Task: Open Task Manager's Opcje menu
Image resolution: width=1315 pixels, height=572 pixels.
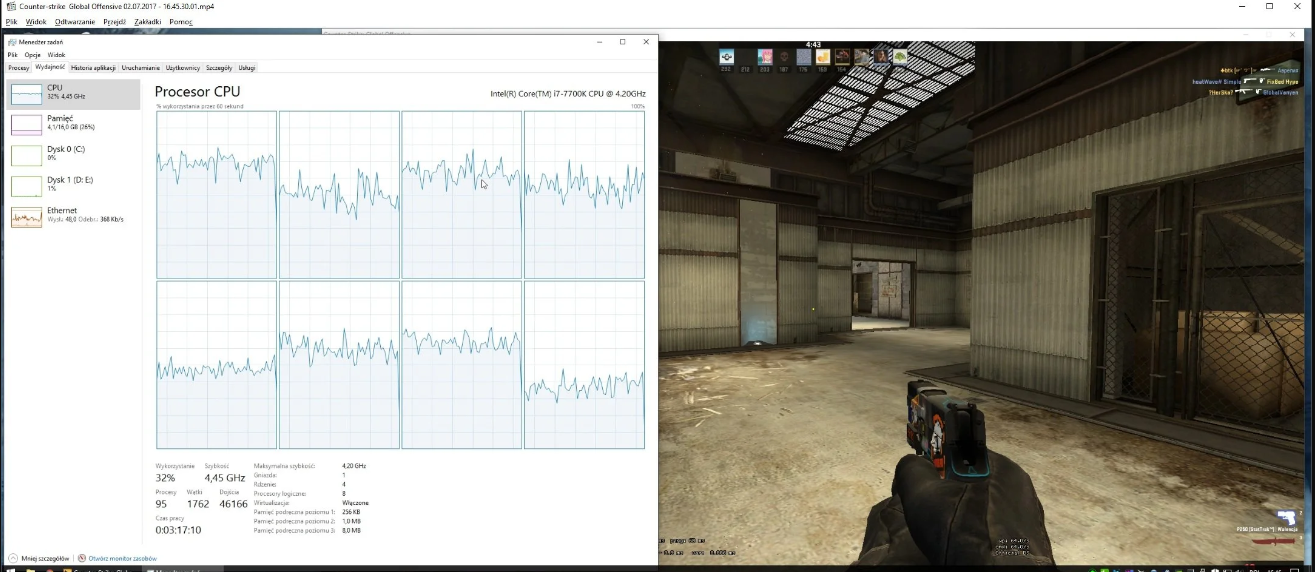Action: coord(33,55)
